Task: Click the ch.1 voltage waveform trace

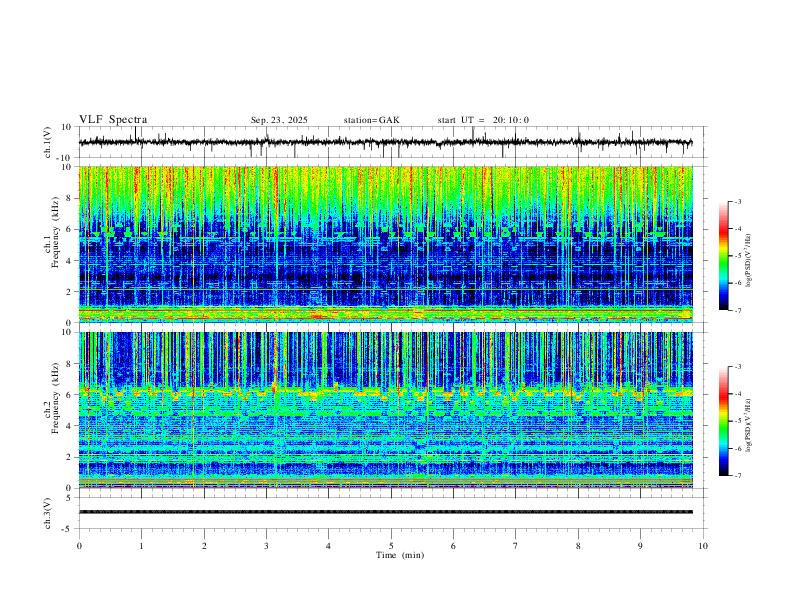Action: [385, 142]
